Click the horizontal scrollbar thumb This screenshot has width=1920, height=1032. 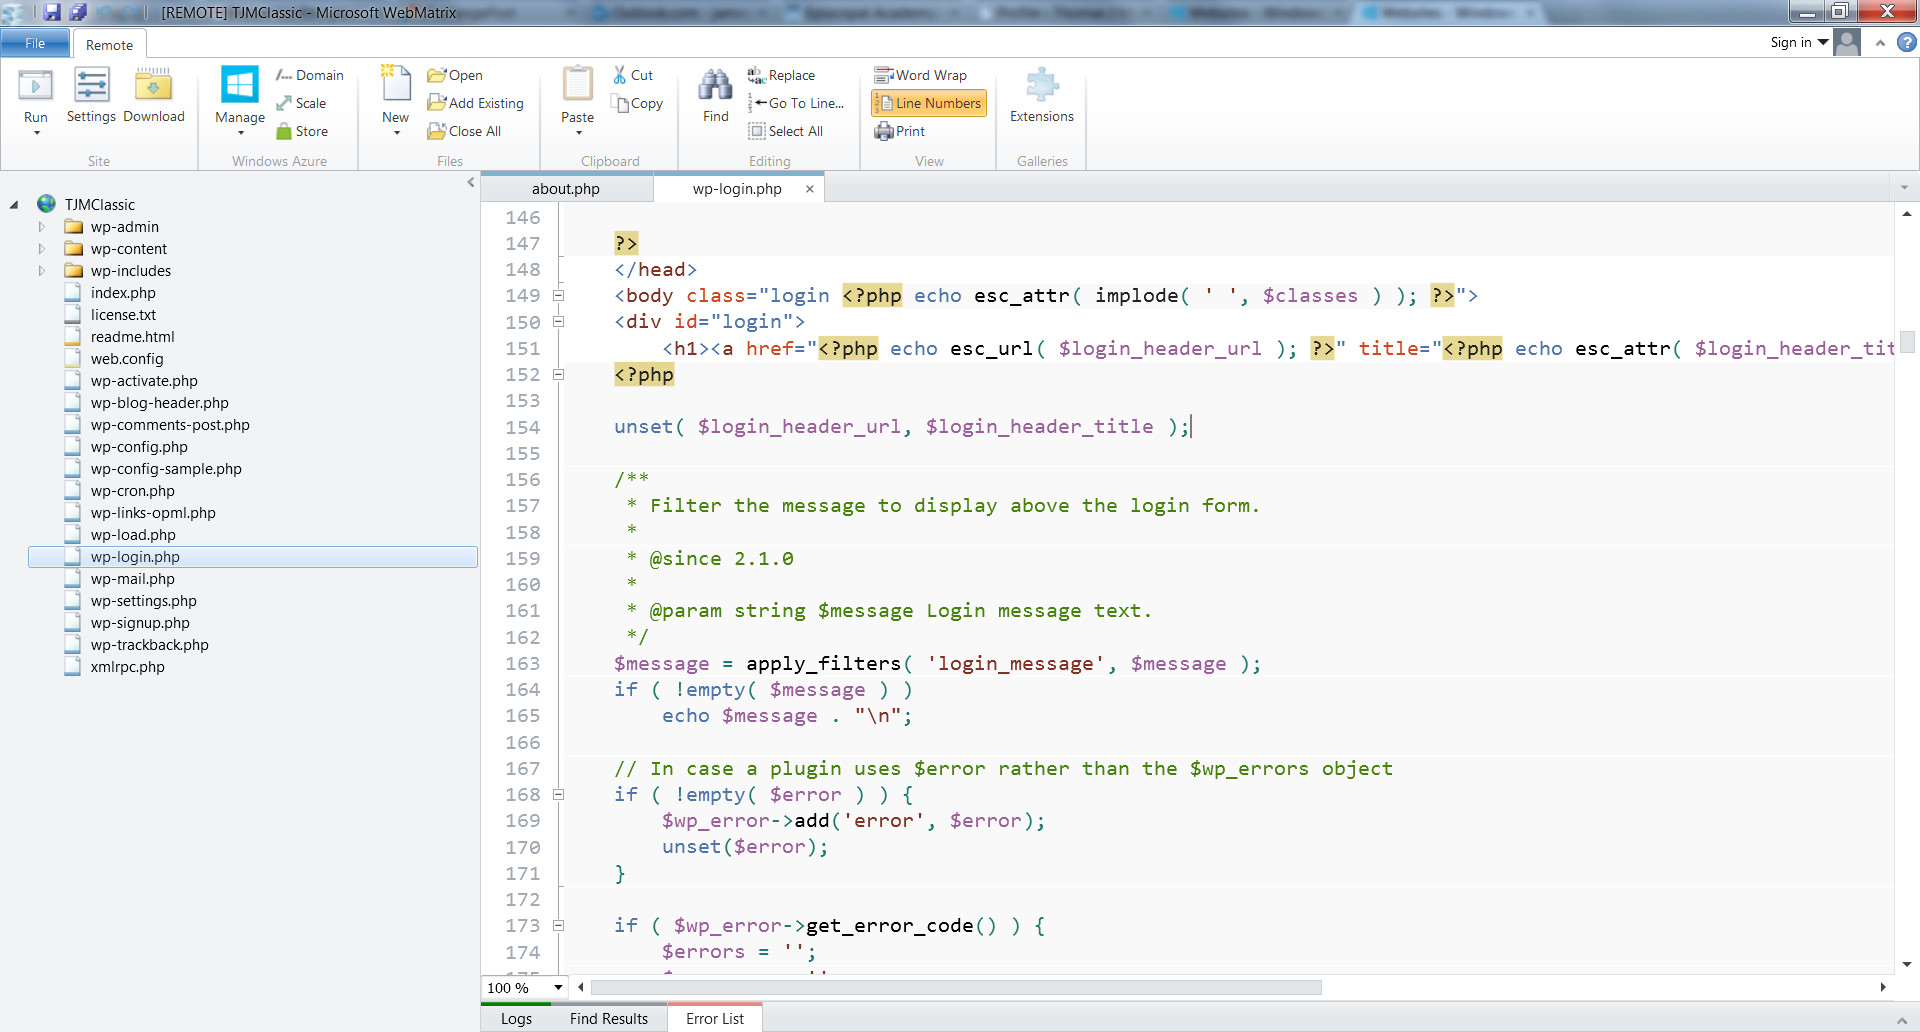(x=956, y=988)
